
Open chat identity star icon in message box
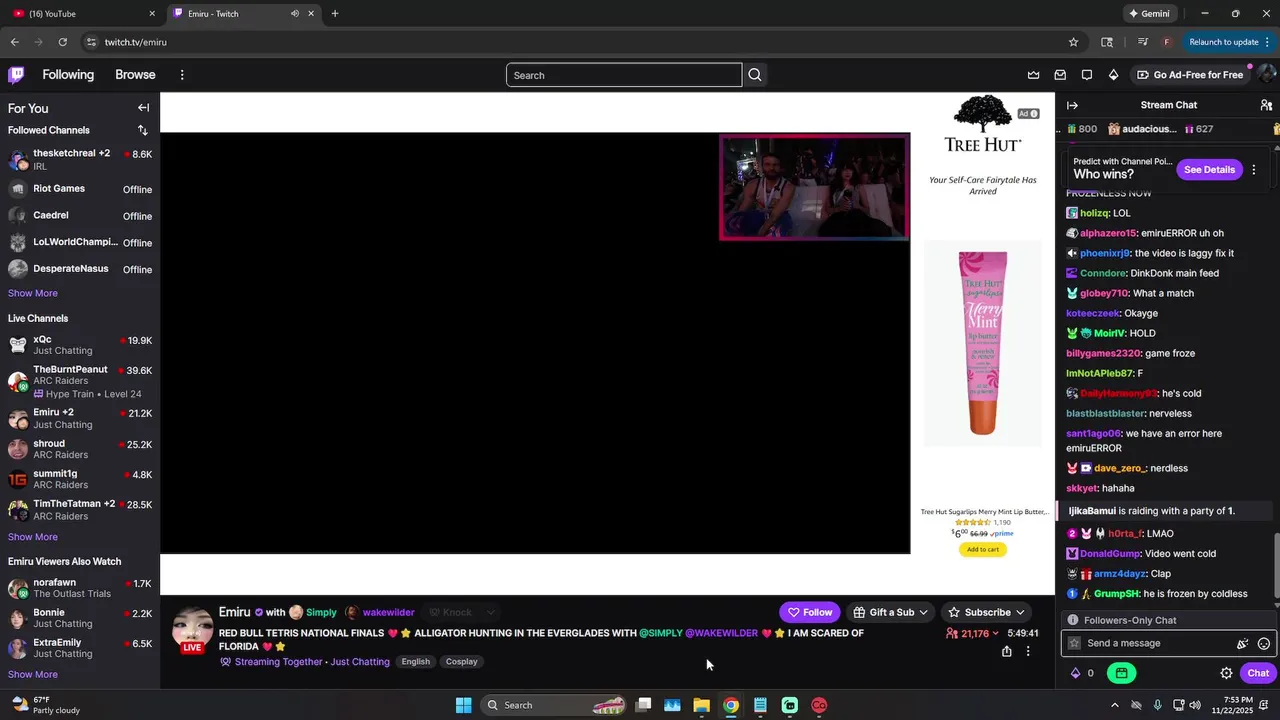[1075, 644]
